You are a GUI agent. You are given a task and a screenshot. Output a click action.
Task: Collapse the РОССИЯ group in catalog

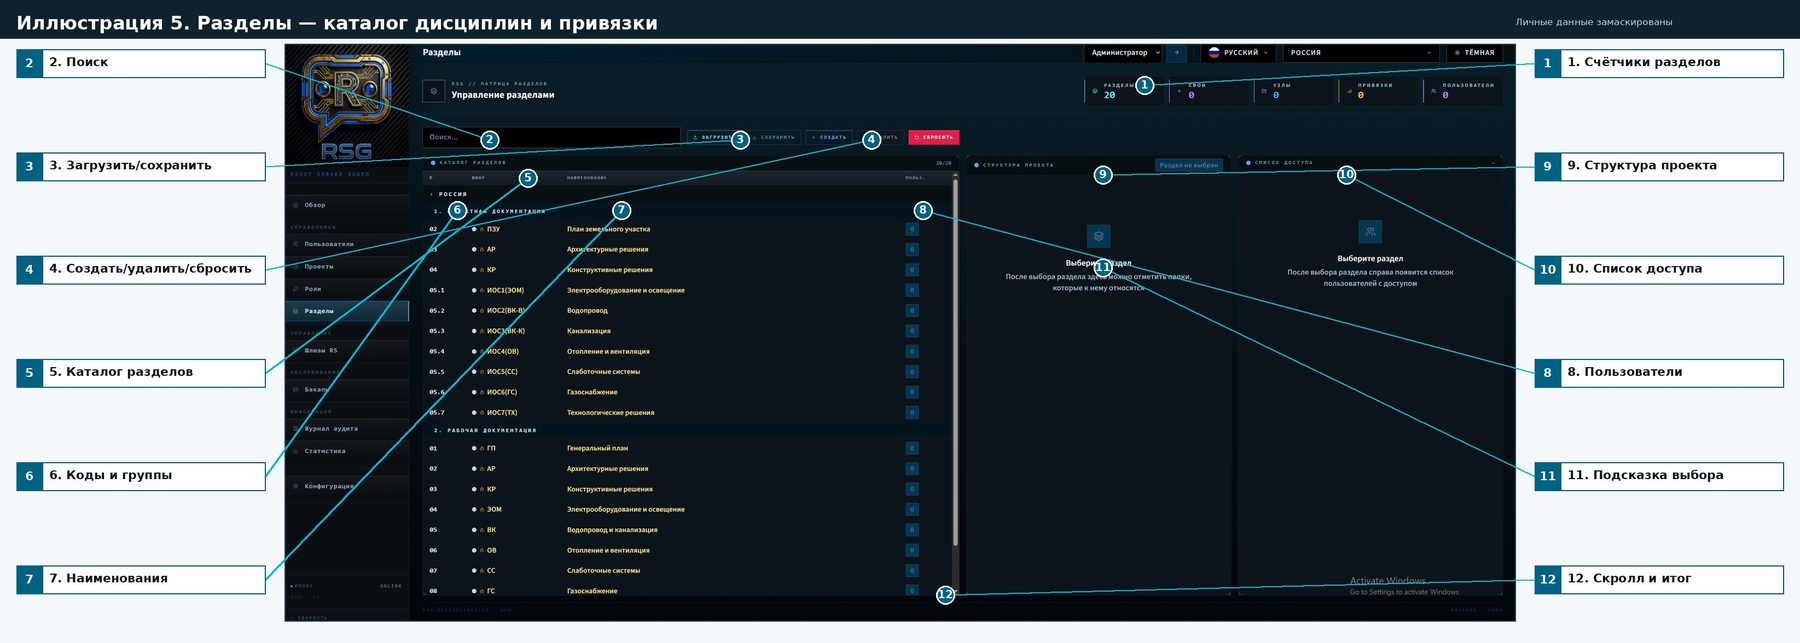(432, 194)
